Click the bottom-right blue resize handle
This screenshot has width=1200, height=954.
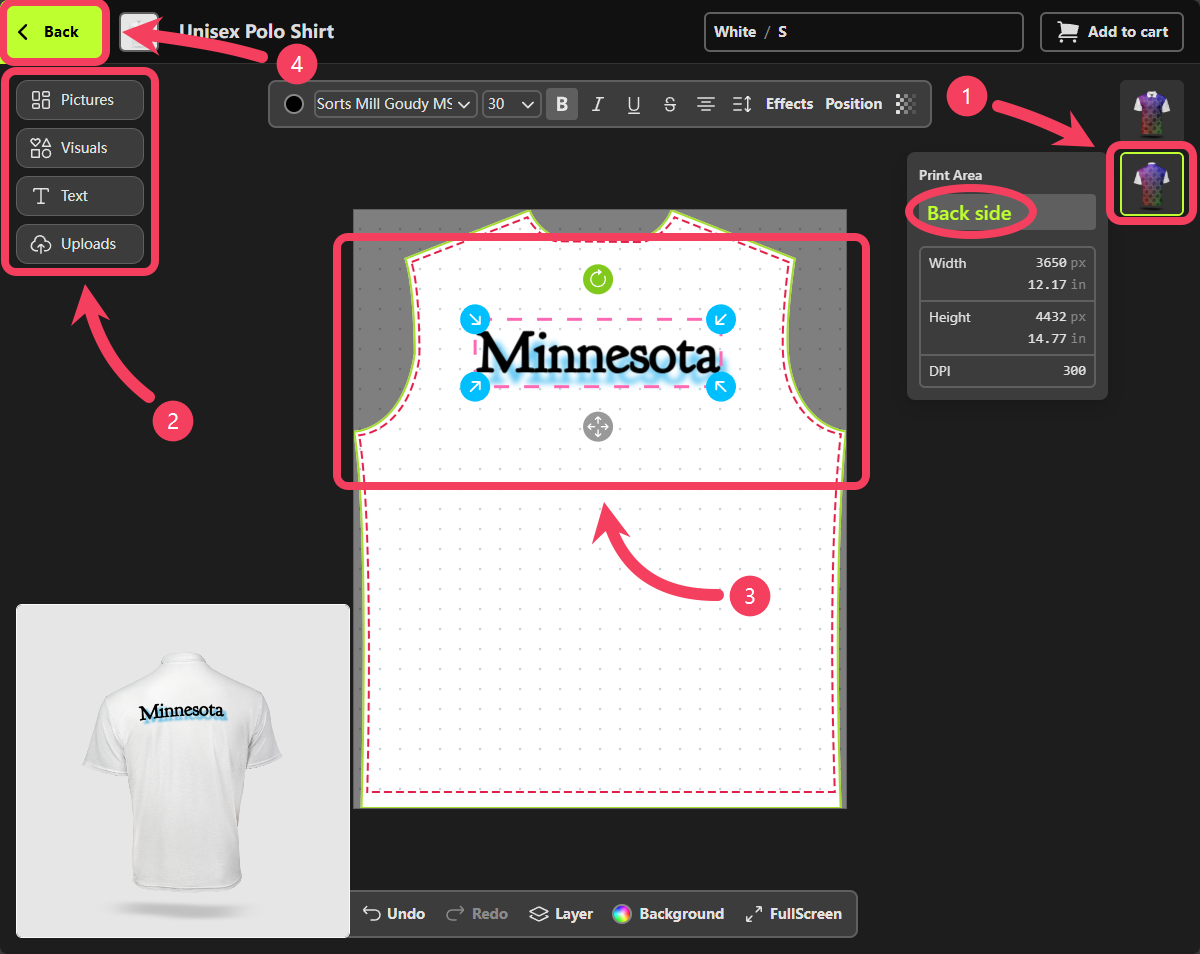point(721,386)
